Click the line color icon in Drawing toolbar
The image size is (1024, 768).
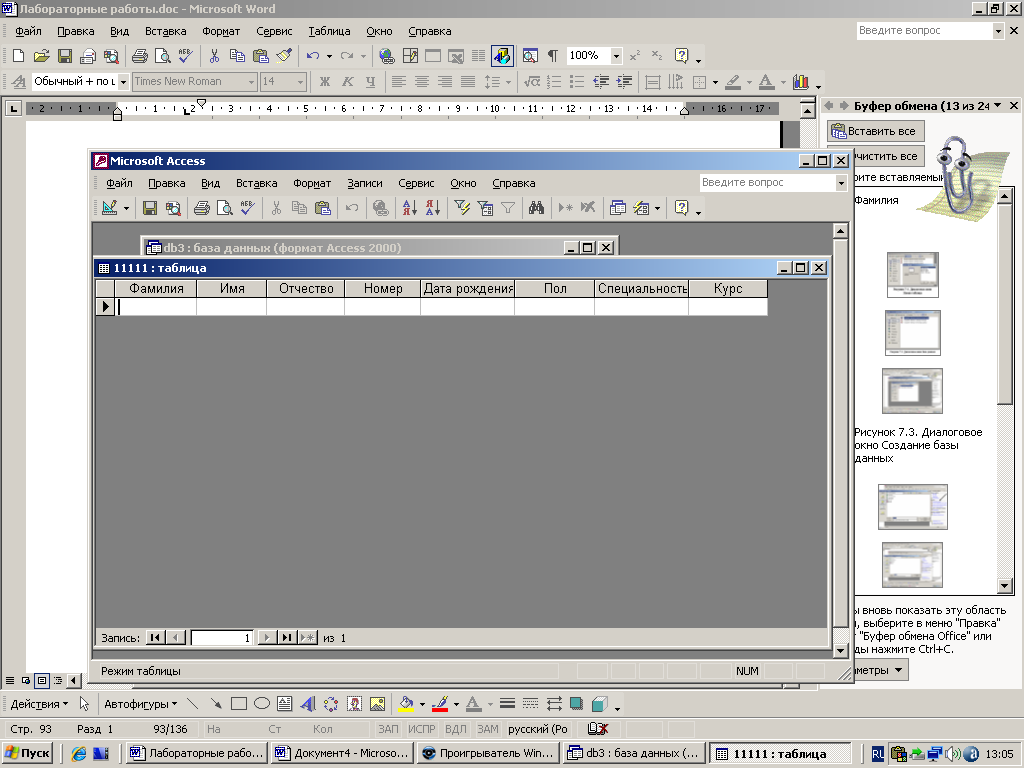pyautogui.click(x=440, y=704)
